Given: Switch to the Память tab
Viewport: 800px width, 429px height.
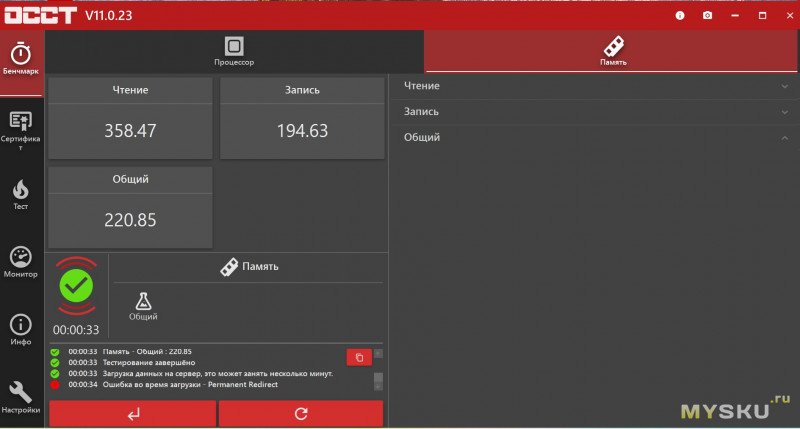Looking at the screenshot, I should 613,51.
